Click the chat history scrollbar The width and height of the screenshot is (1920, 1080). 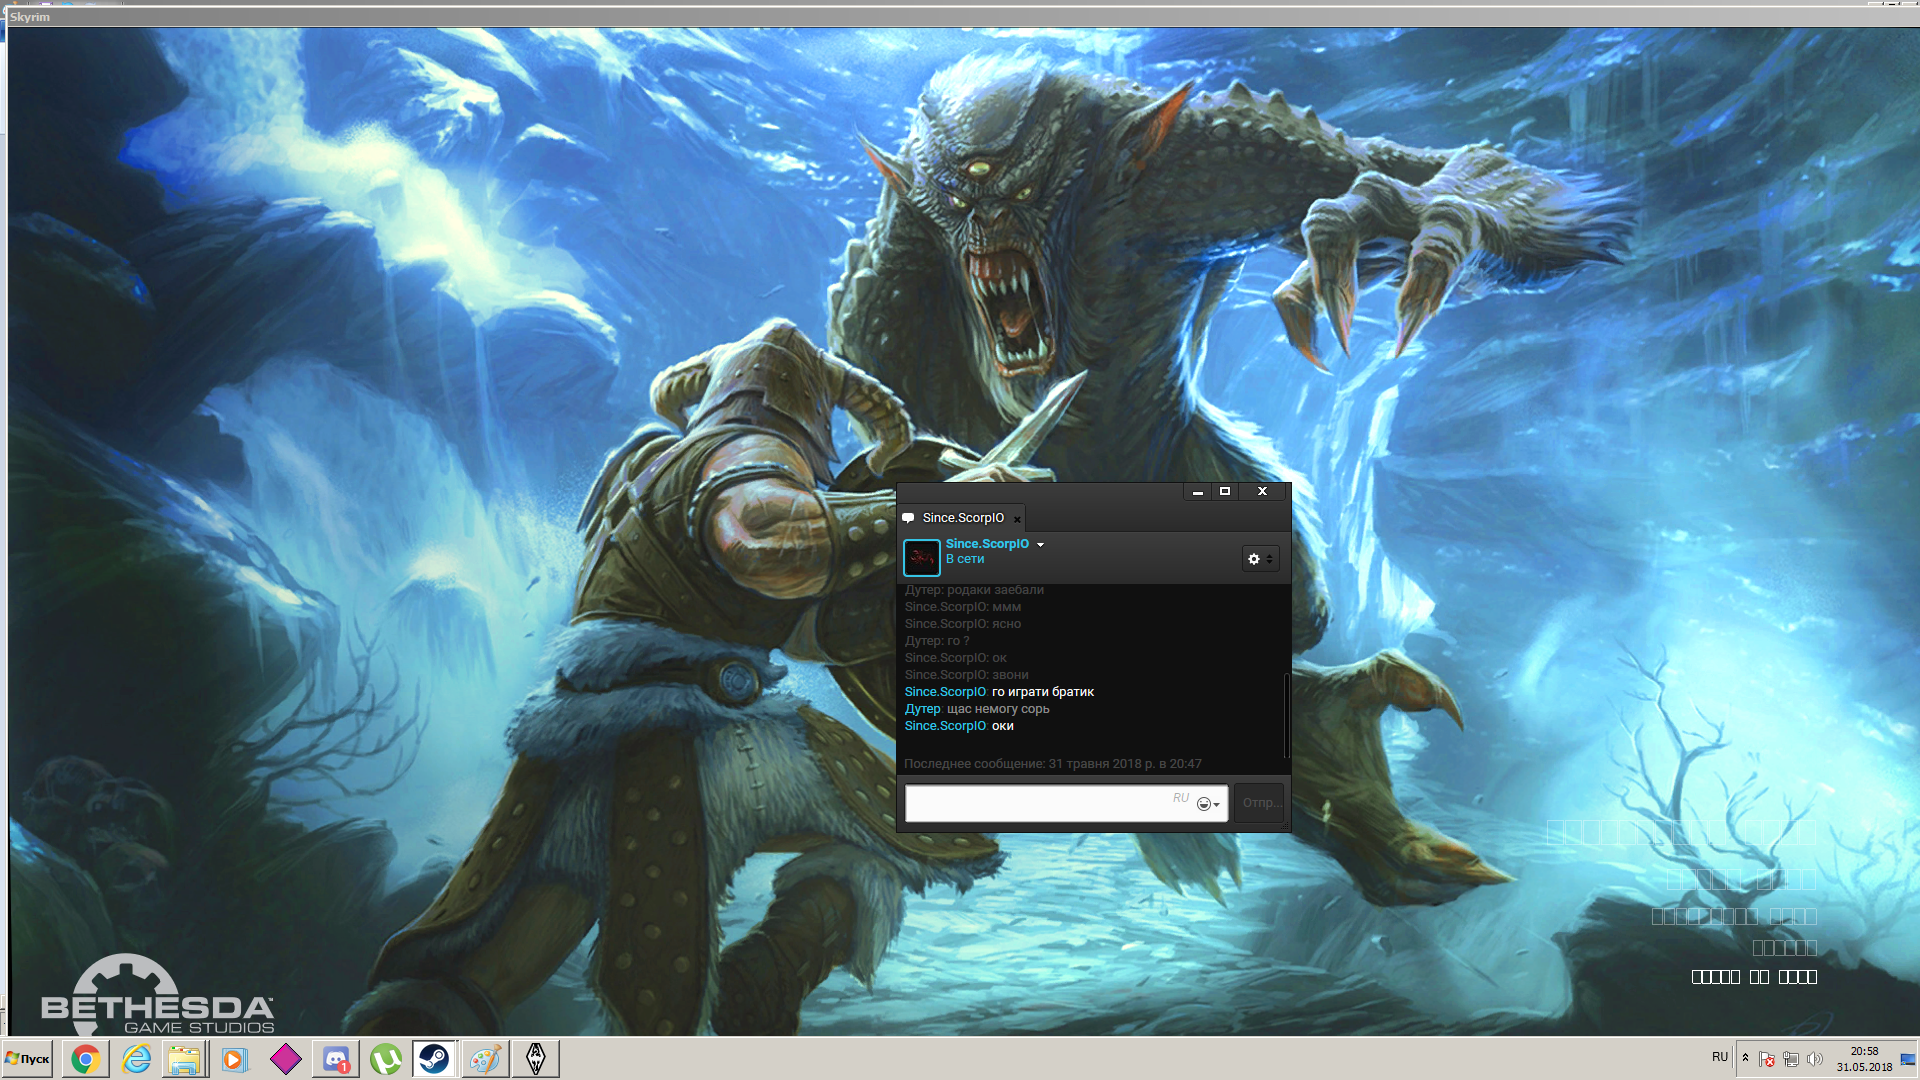click(x=1287, y=715)
